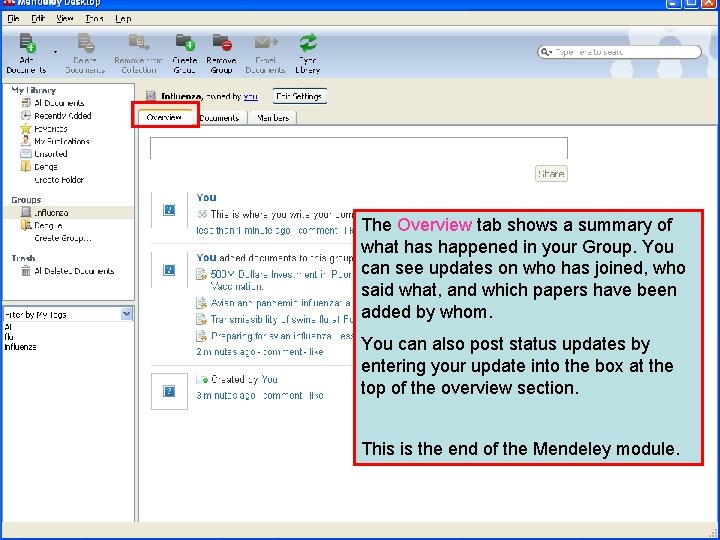Open the File menu
Viewport: 720px width, 540px height.
[13, 19]
